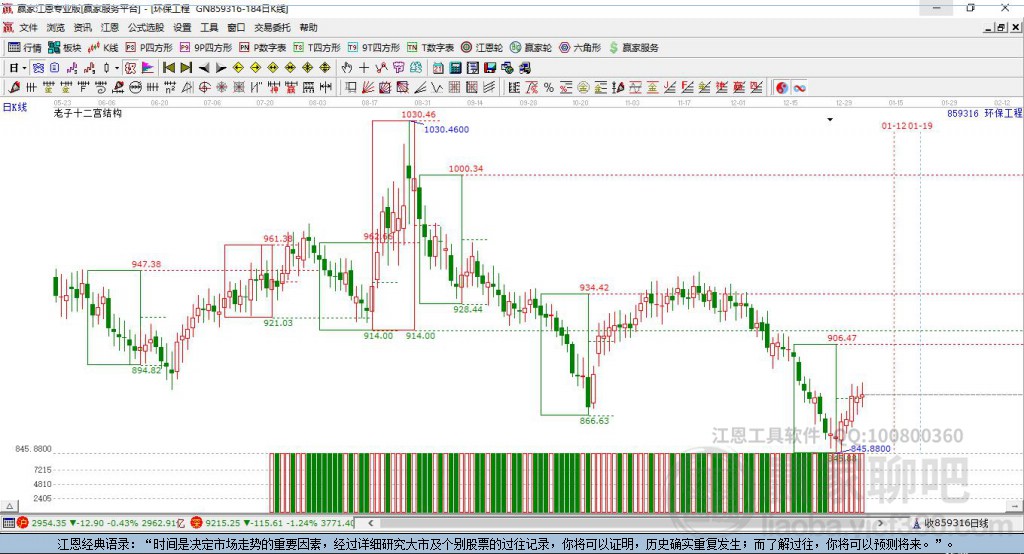This screenshot has height=554, width=1024.
Task: Open 赢家服务 service link
Action: [x=633, y=48]
